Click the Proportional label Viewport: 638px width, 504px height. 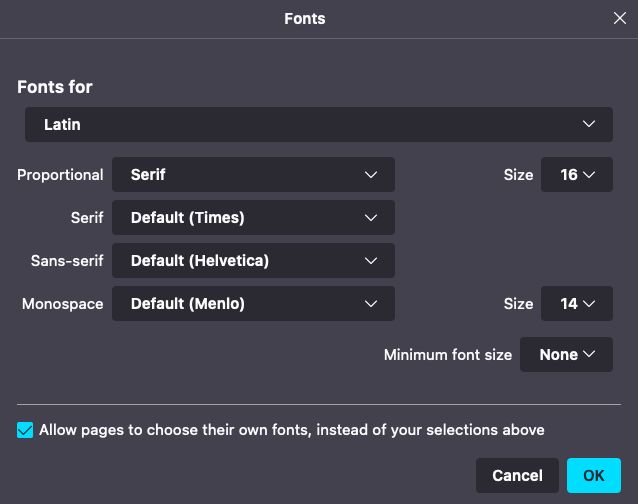click(x=60, y=175)
